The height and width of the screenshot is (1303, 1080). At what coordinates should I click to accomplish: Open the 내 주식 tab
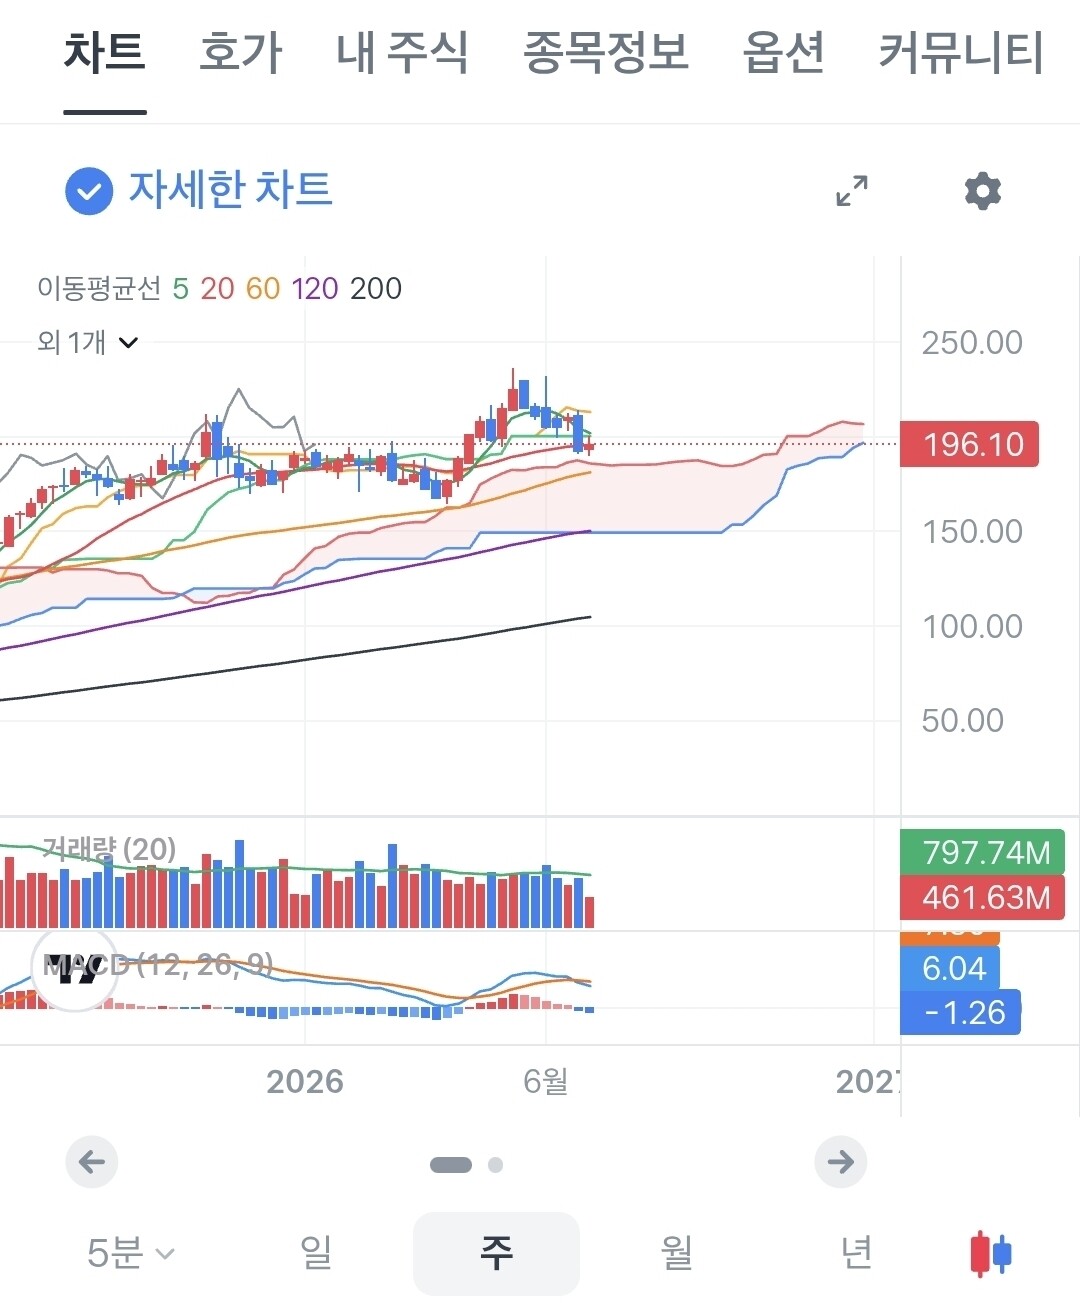pos(402,52)
